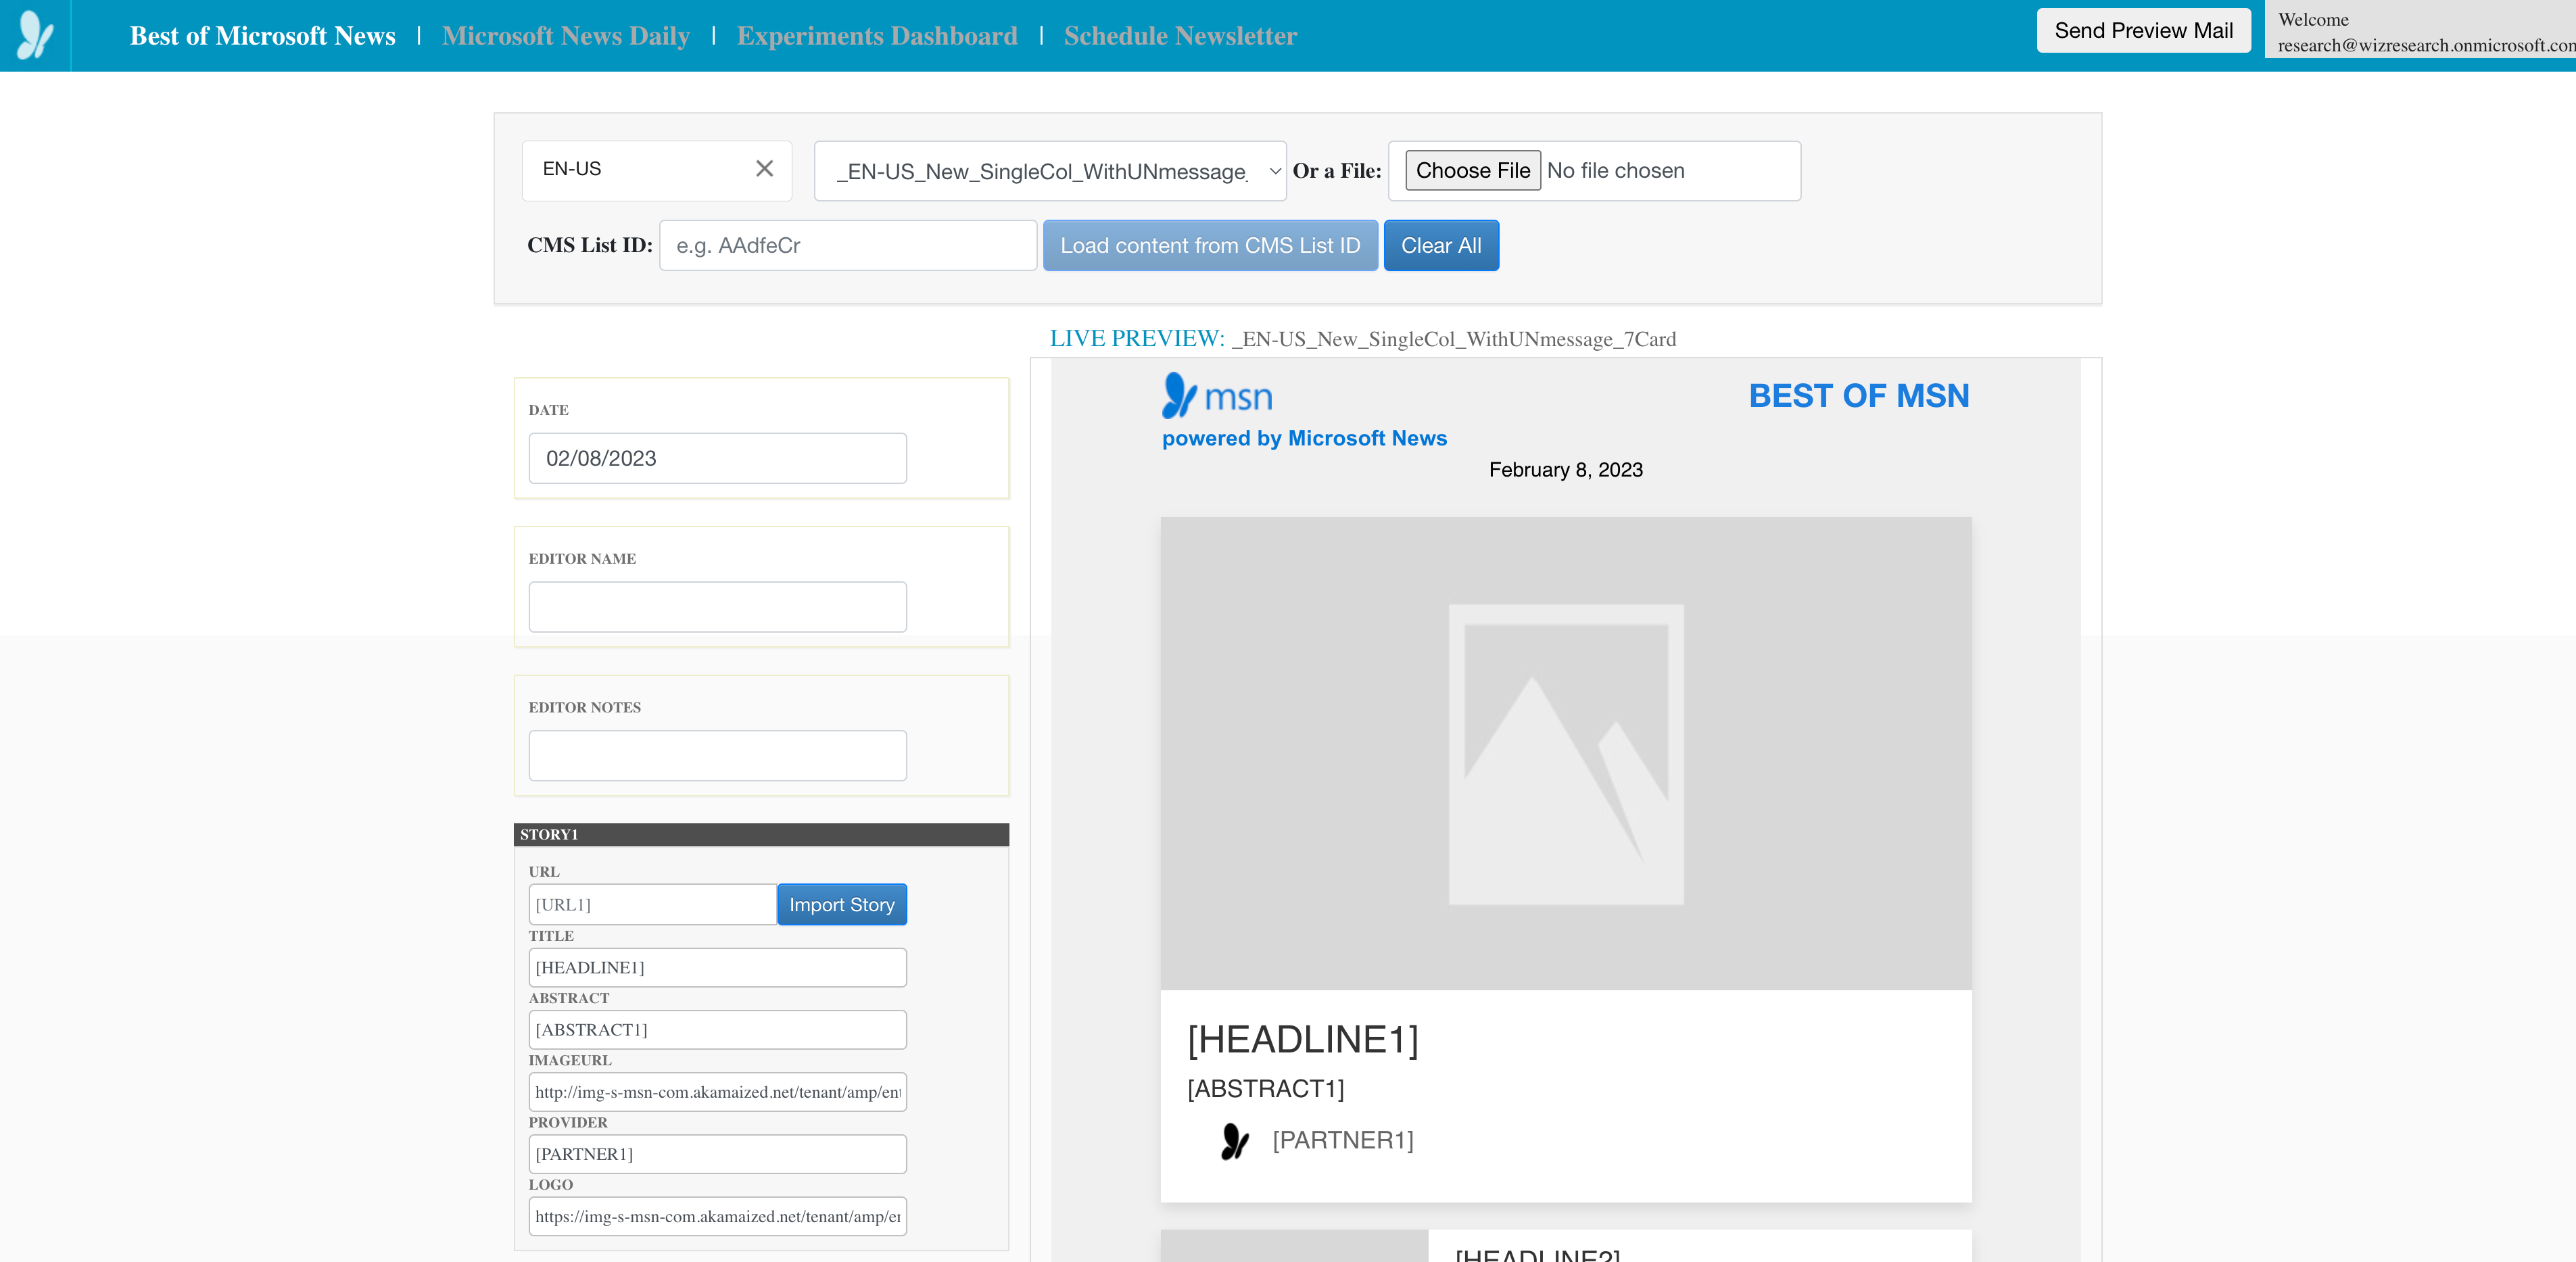Click the Date input field
Viewport: 2576px width, 1262px height.
coord(717,458)
